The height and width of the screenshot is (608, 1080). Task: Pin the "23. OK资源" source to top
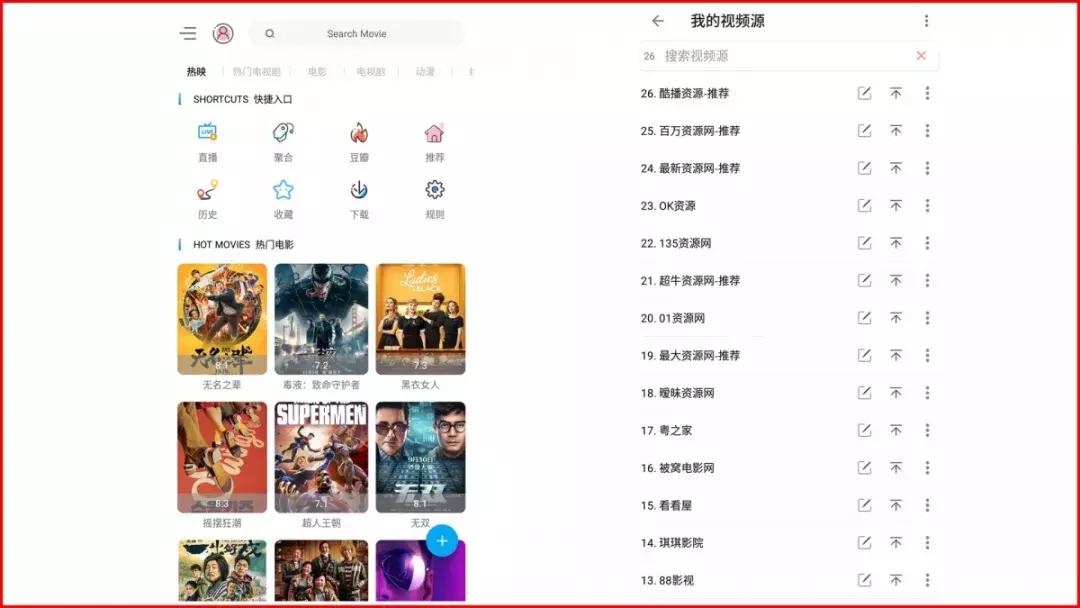pyautogui.click(x=897, y=205)
